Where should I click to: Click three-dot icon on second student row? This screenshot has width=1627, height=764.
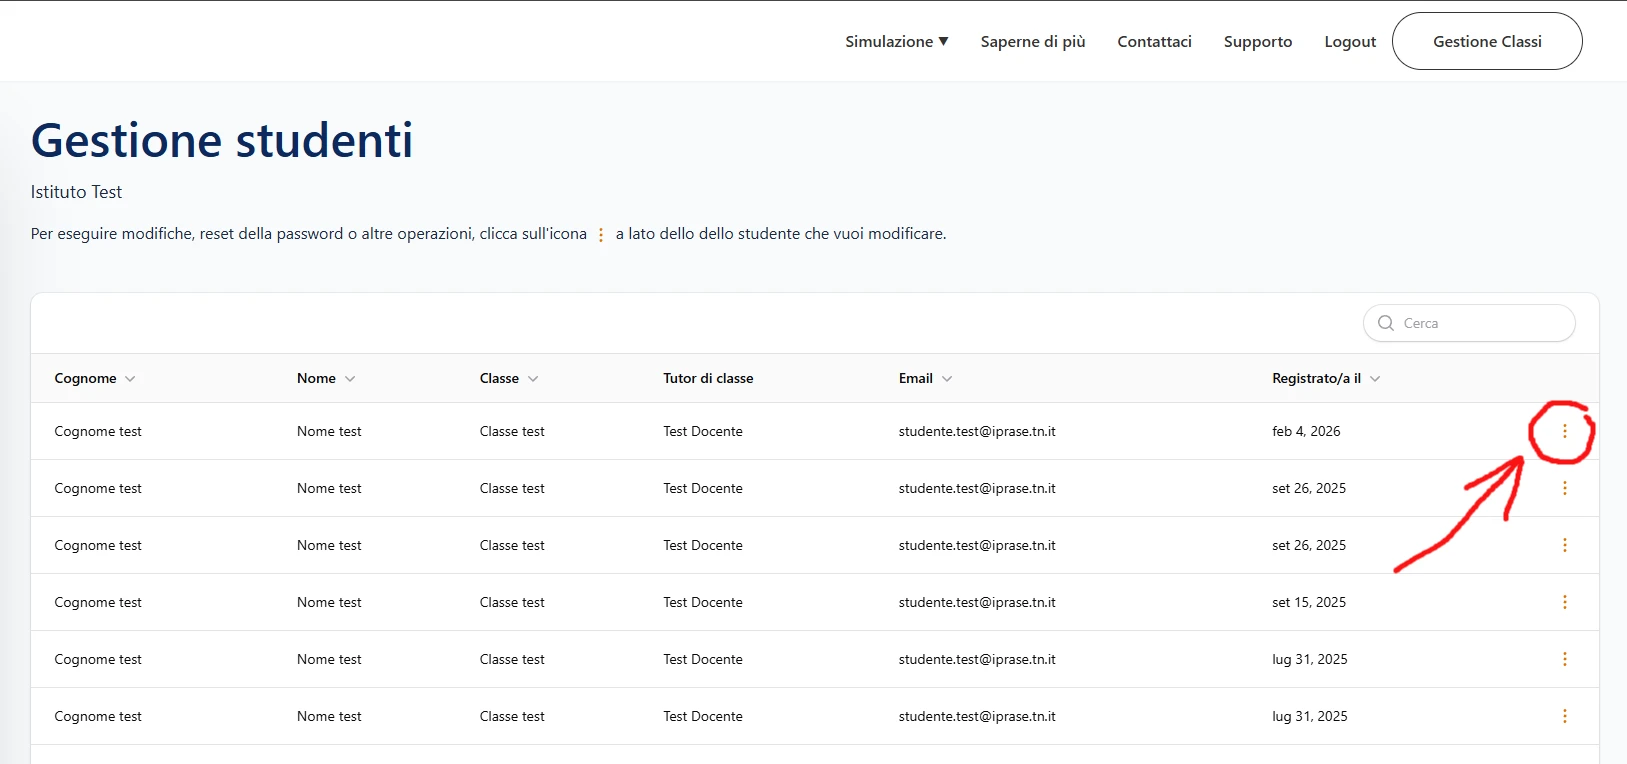(x=1564, y=488)
